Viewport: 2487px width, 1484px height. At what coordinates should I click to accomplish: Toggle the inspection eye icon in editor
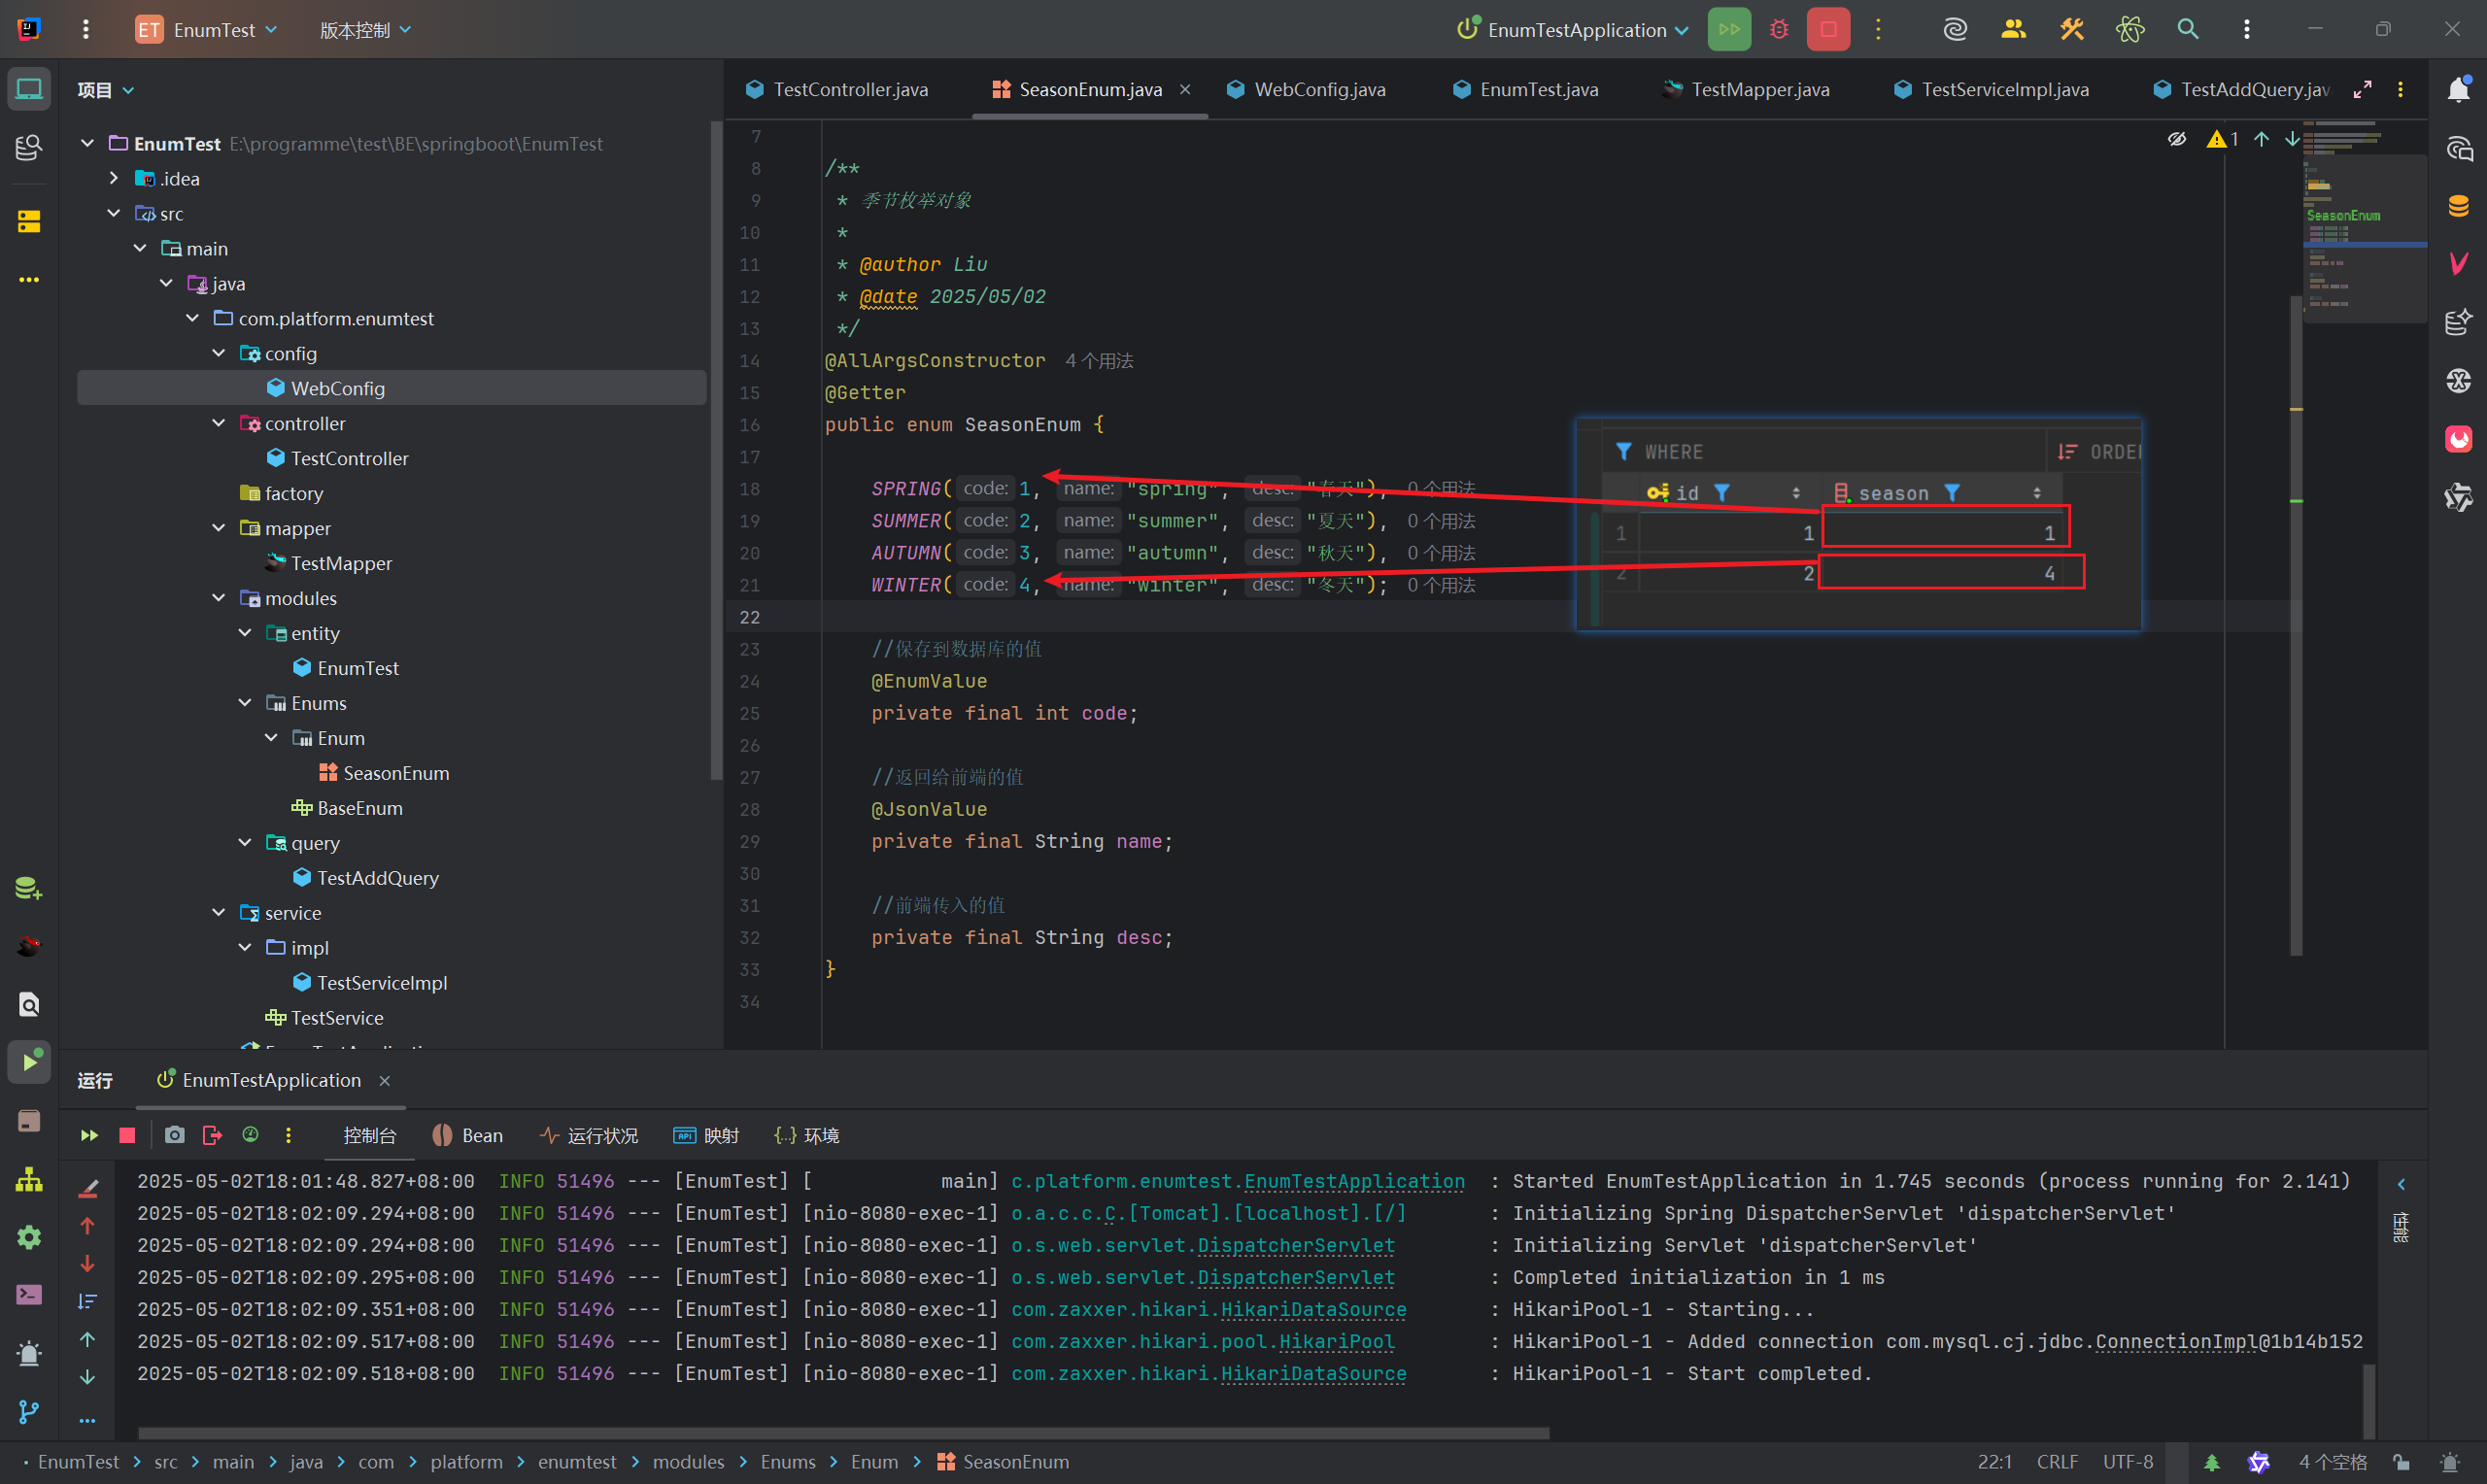pyautogui.click(x=2176, y=139)
